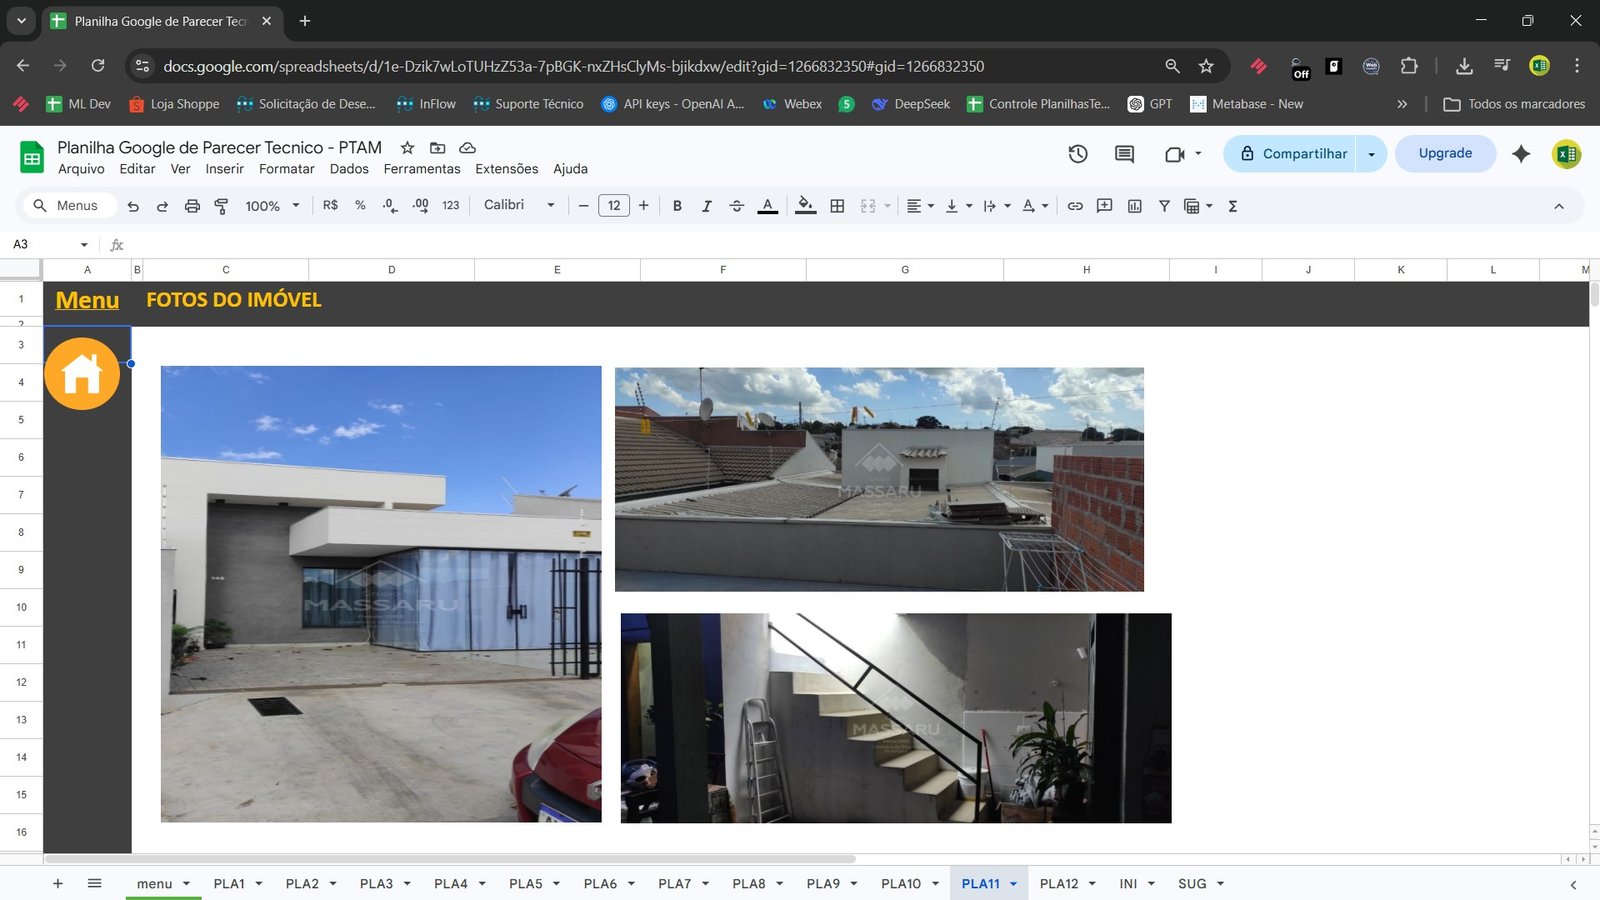1600x900 pixels.
Task: Insert a comment using the toolbar icon
Action: [1104, 206]
